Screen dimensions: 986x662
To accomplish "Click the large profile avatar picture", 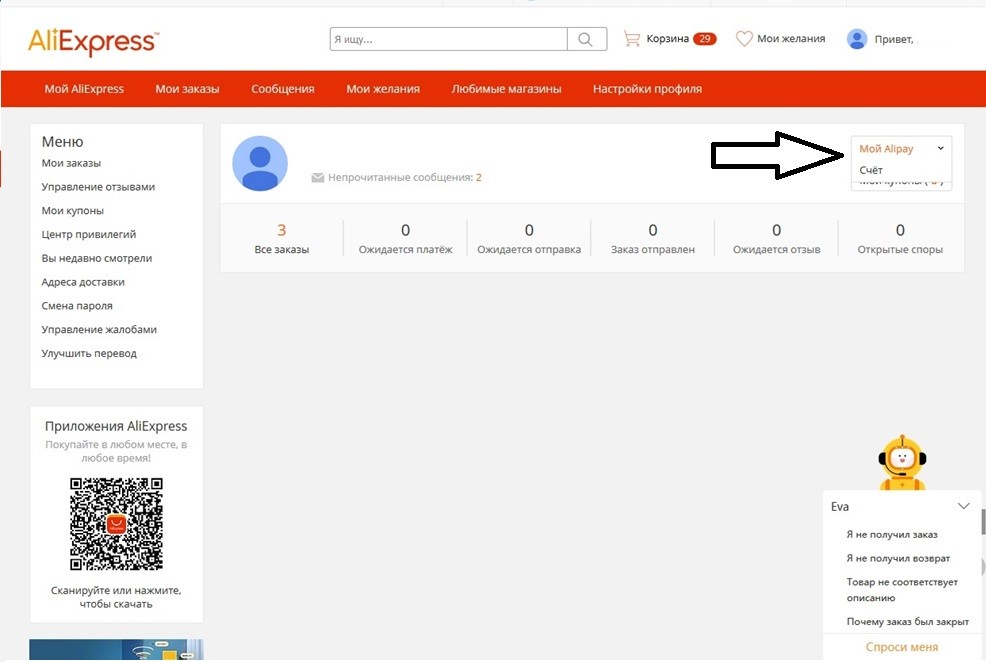I will 260,163.
